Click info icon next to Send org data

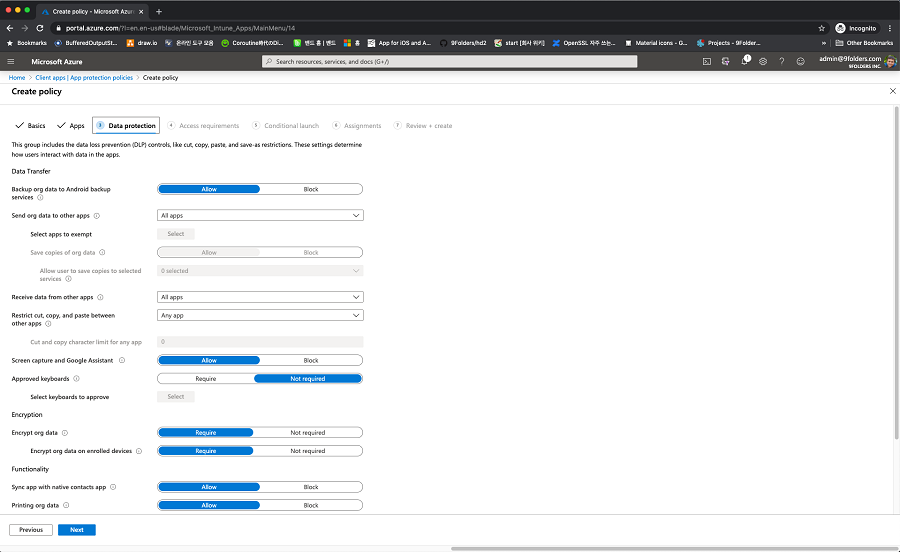96,216
